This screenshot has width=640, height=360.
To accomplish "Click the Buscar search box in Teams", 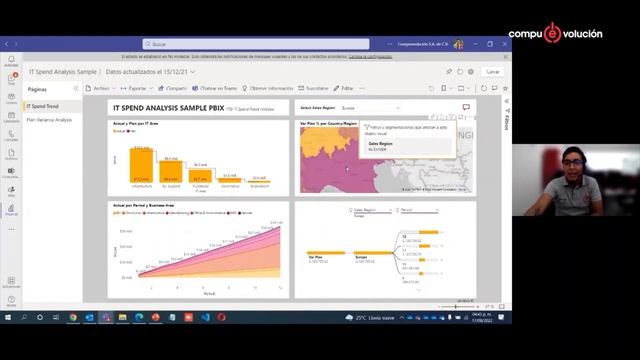I will 256,44.
